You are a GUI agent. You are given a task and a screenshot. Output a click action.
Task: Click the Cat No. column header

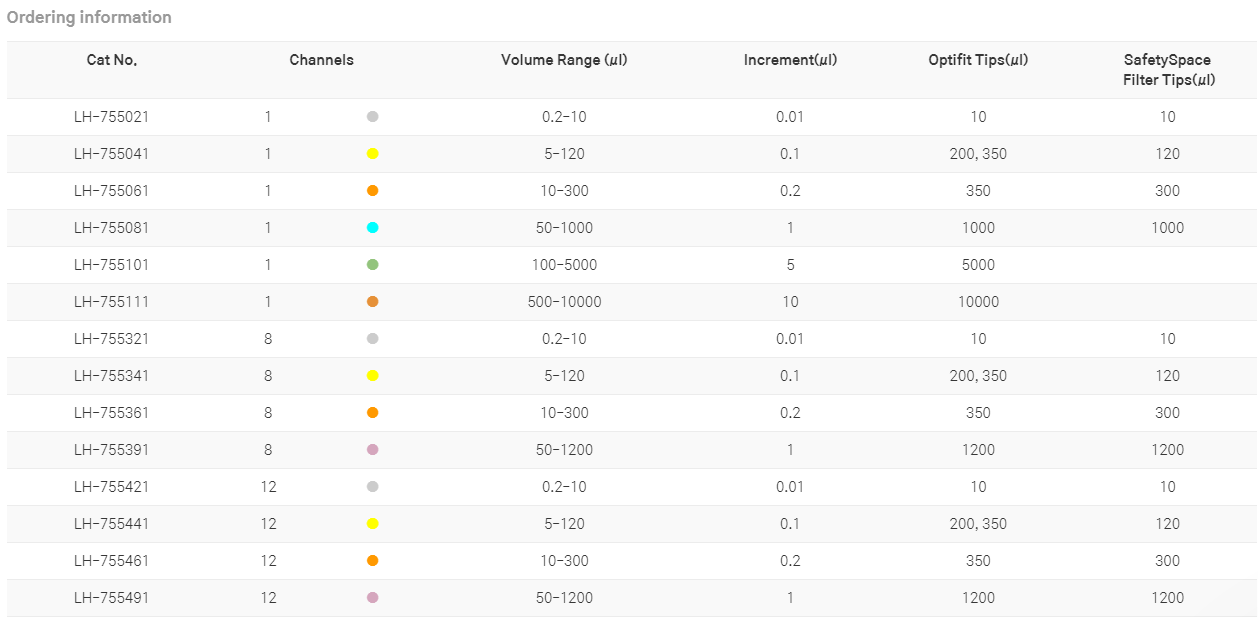[112, 60]
